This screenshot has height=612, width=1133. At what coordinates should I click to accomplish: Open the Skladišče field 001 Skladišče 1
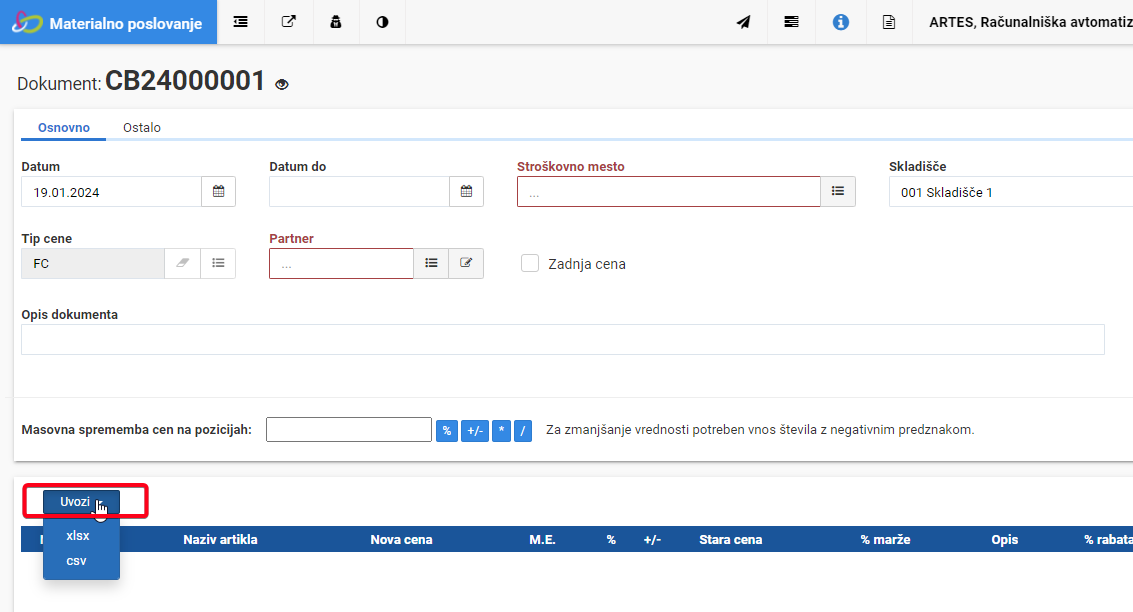click(x=1011, y=192)
